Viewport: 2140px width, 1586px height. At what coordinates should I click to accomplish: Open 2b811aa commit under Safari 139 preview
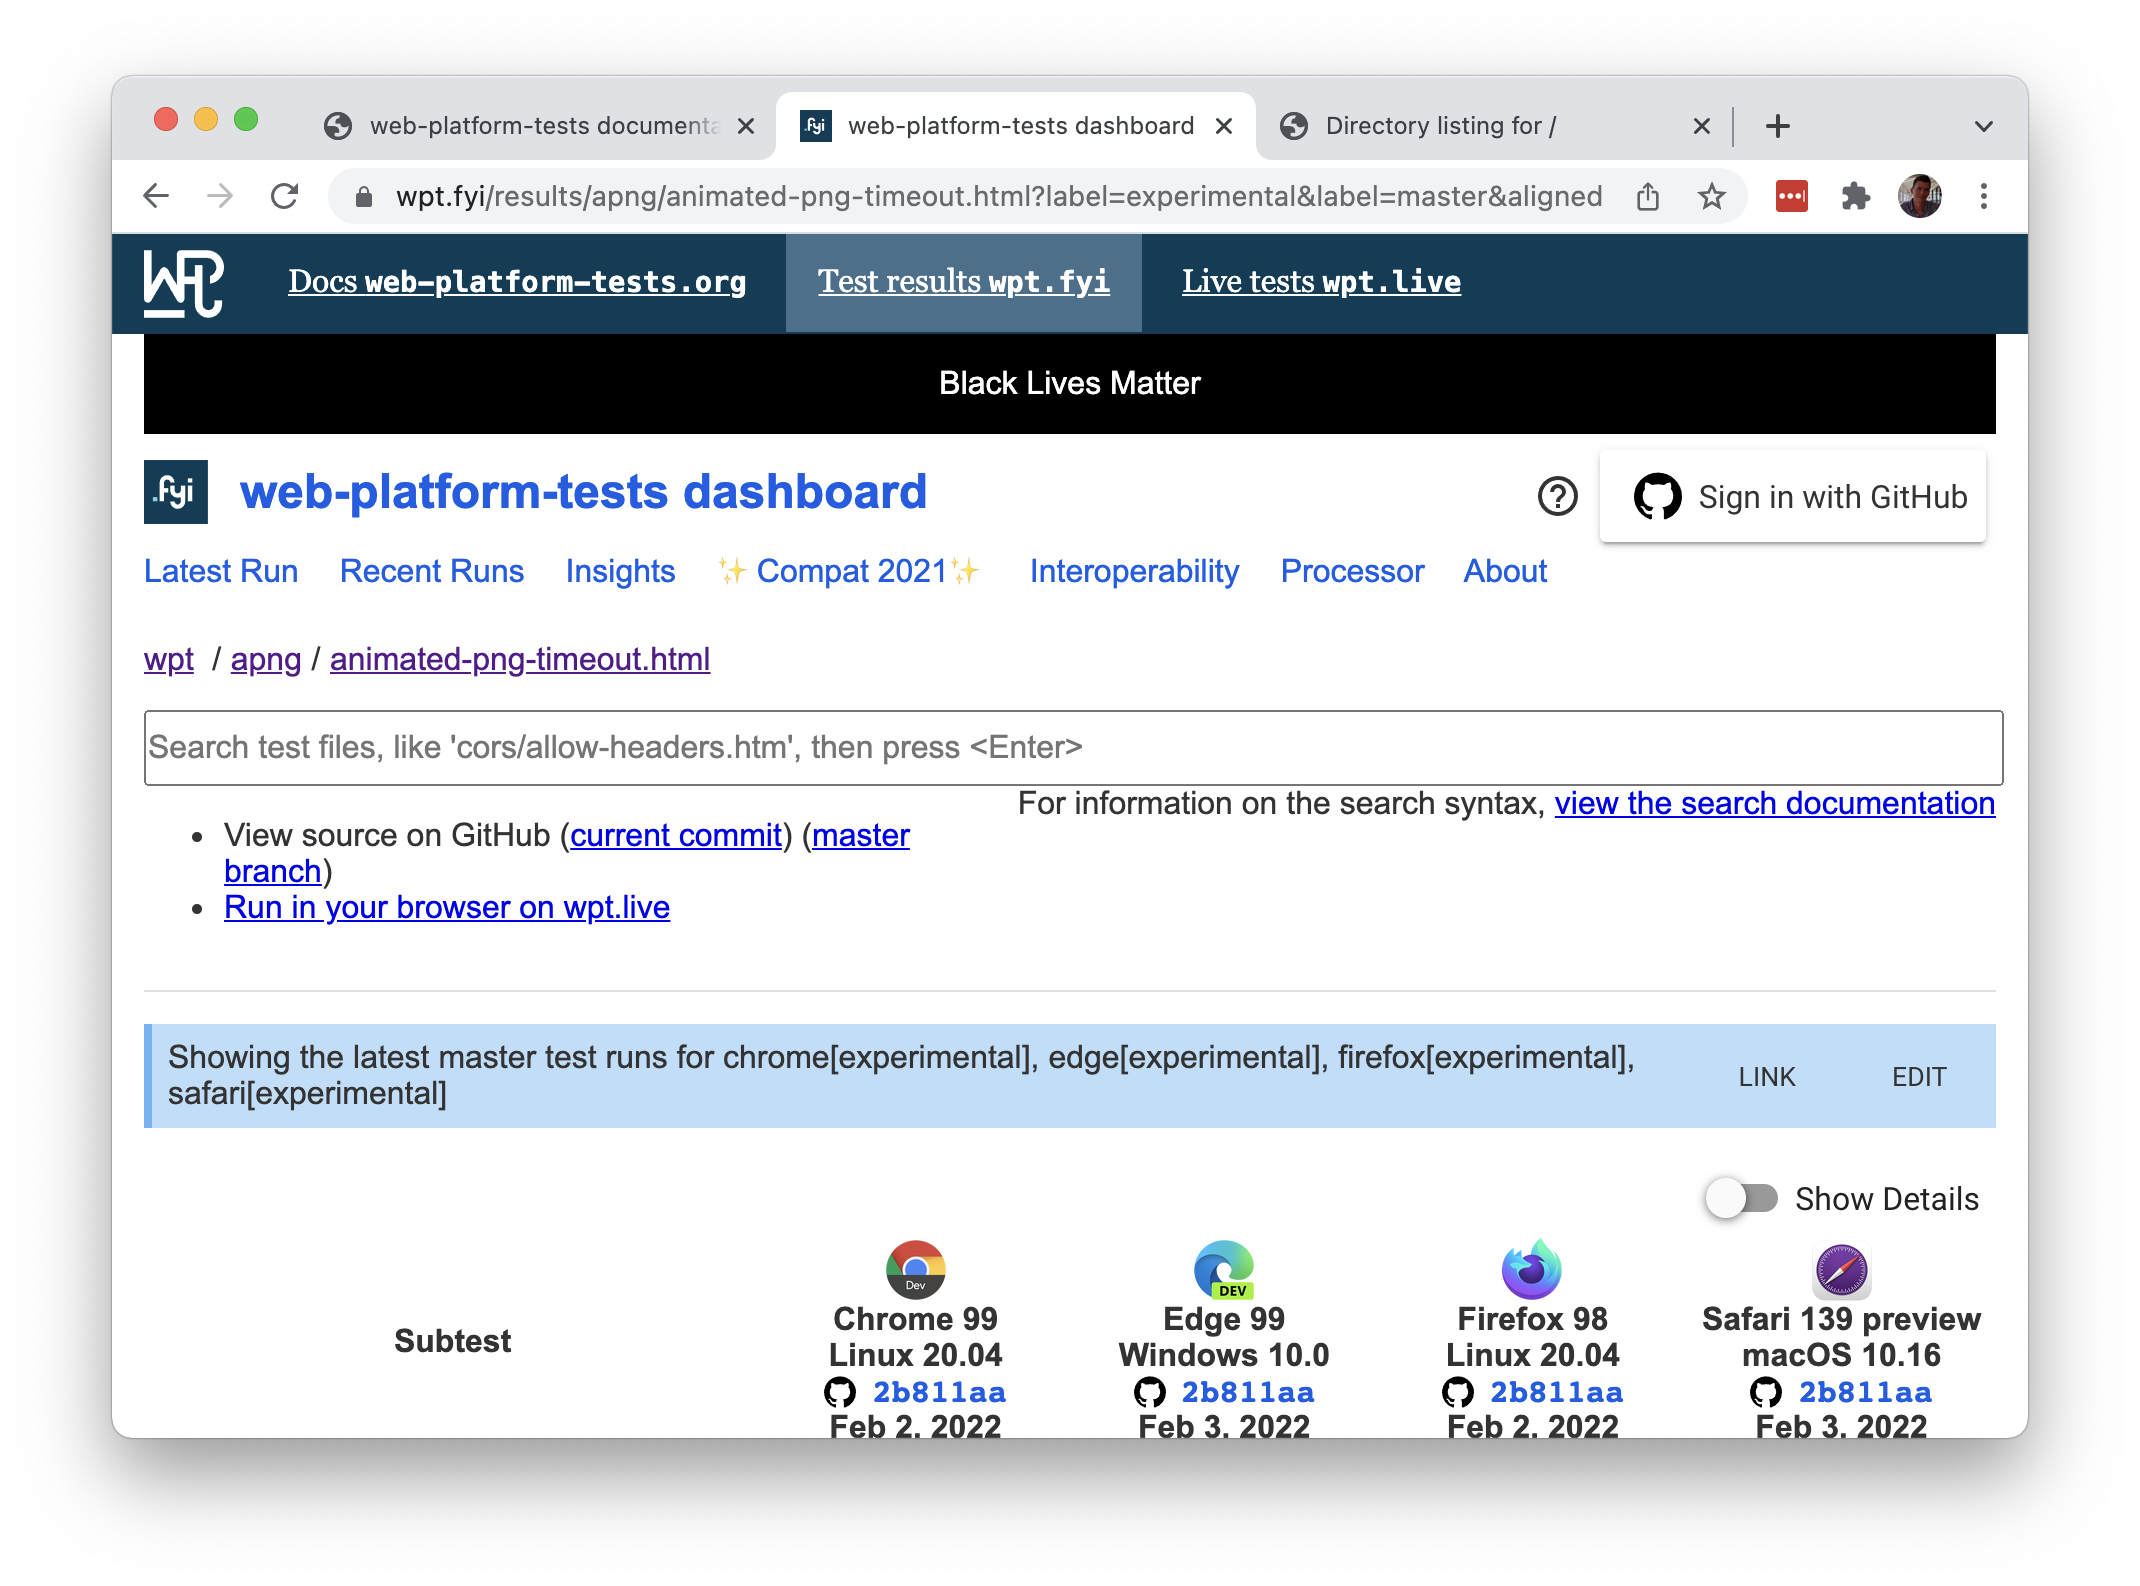(x=1865, y=1392)
